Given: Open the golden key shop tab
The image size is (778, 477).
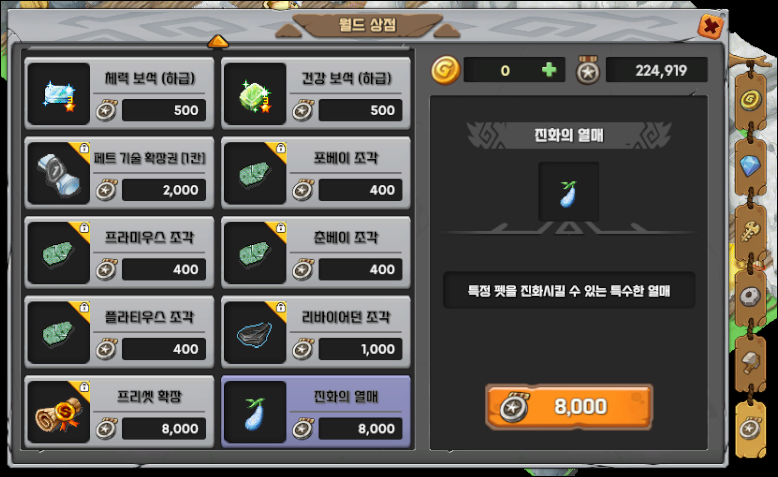Looking at the screenshot, I should click(x=750, y=231).
